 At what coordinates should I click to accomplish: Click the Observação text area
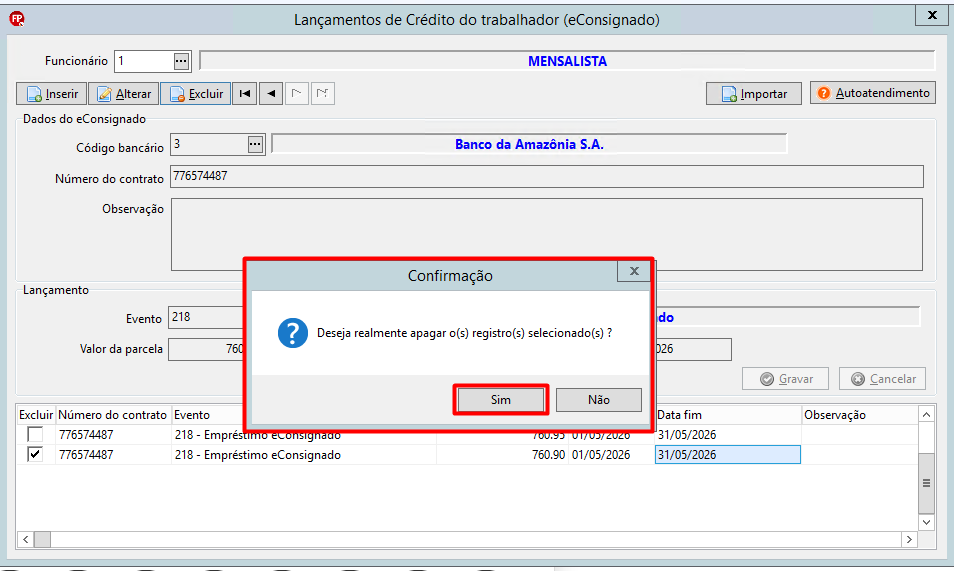click(x=546, y=234)
